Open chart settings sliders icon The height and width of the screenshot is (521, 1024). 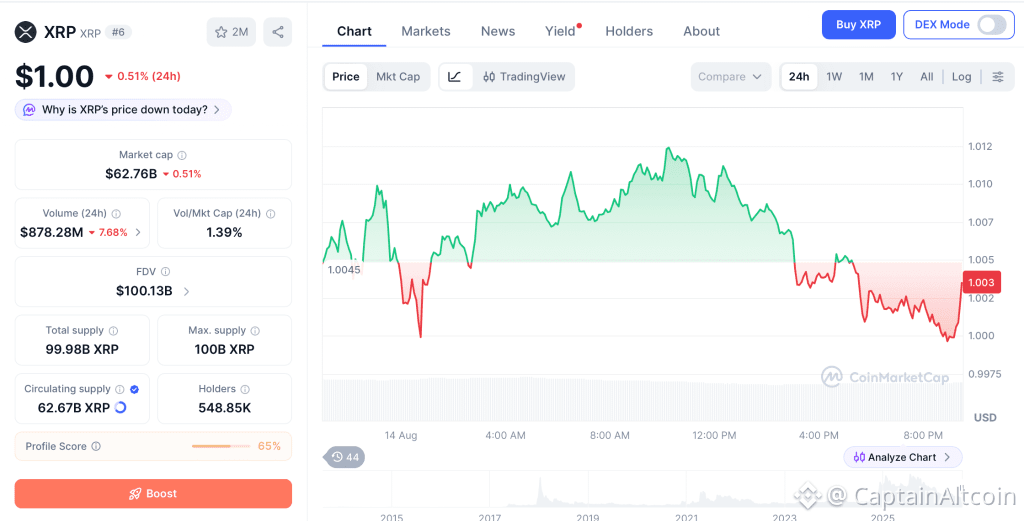tap(998, 76)
